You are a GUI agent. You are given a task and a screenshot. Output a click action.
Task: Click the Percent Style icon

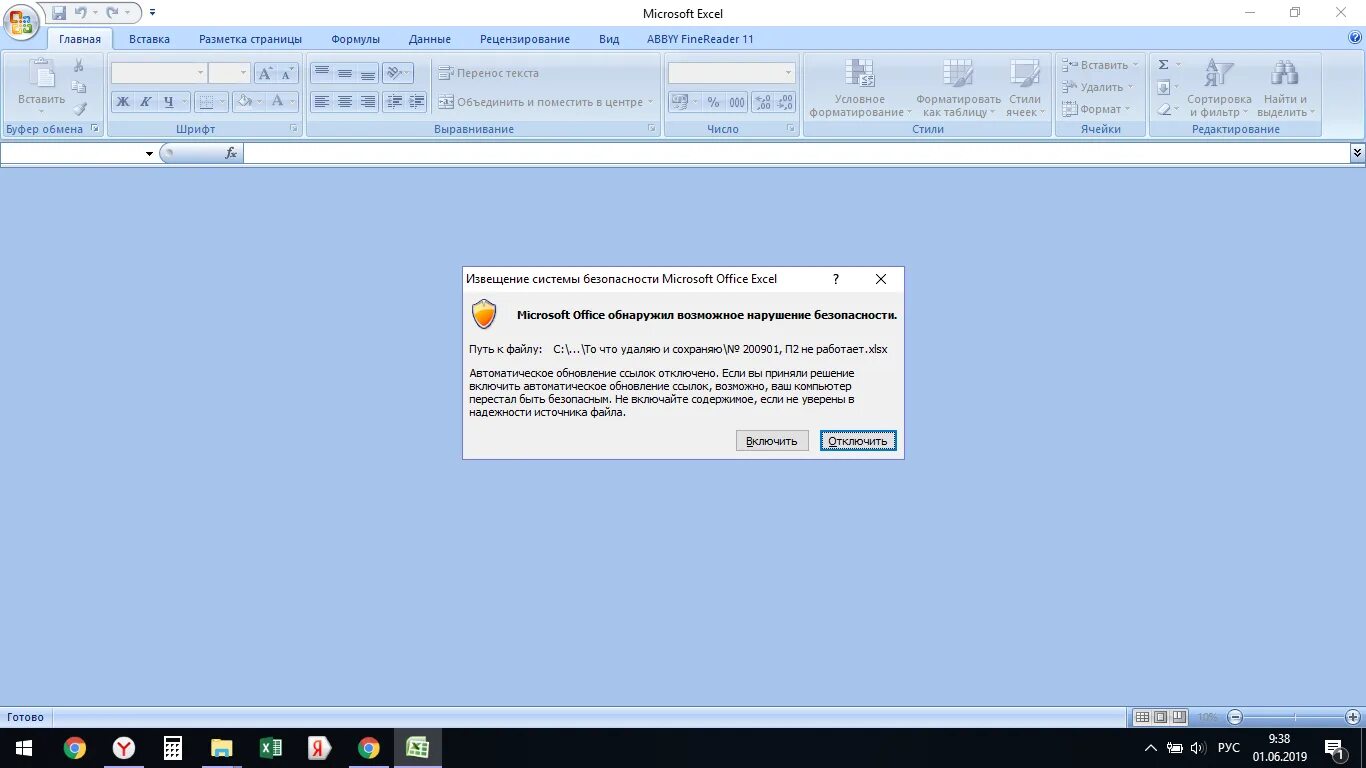[713, 102]
